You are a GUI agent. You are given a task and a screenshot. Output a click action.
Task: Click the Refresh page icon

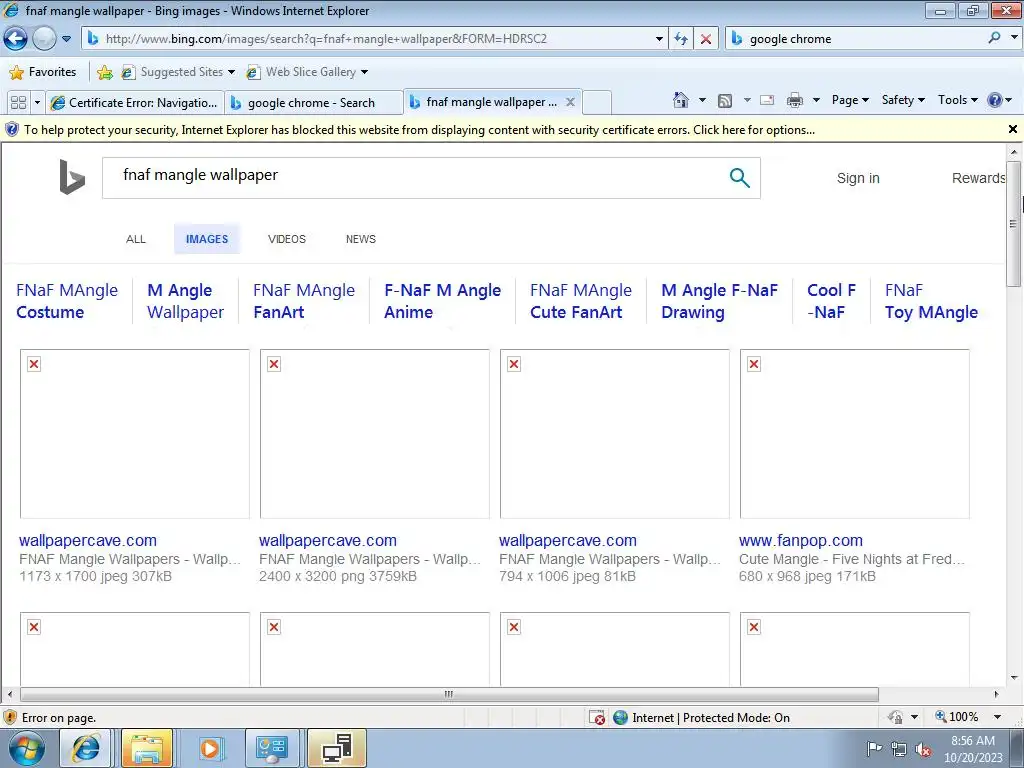[x=681, y=39]
